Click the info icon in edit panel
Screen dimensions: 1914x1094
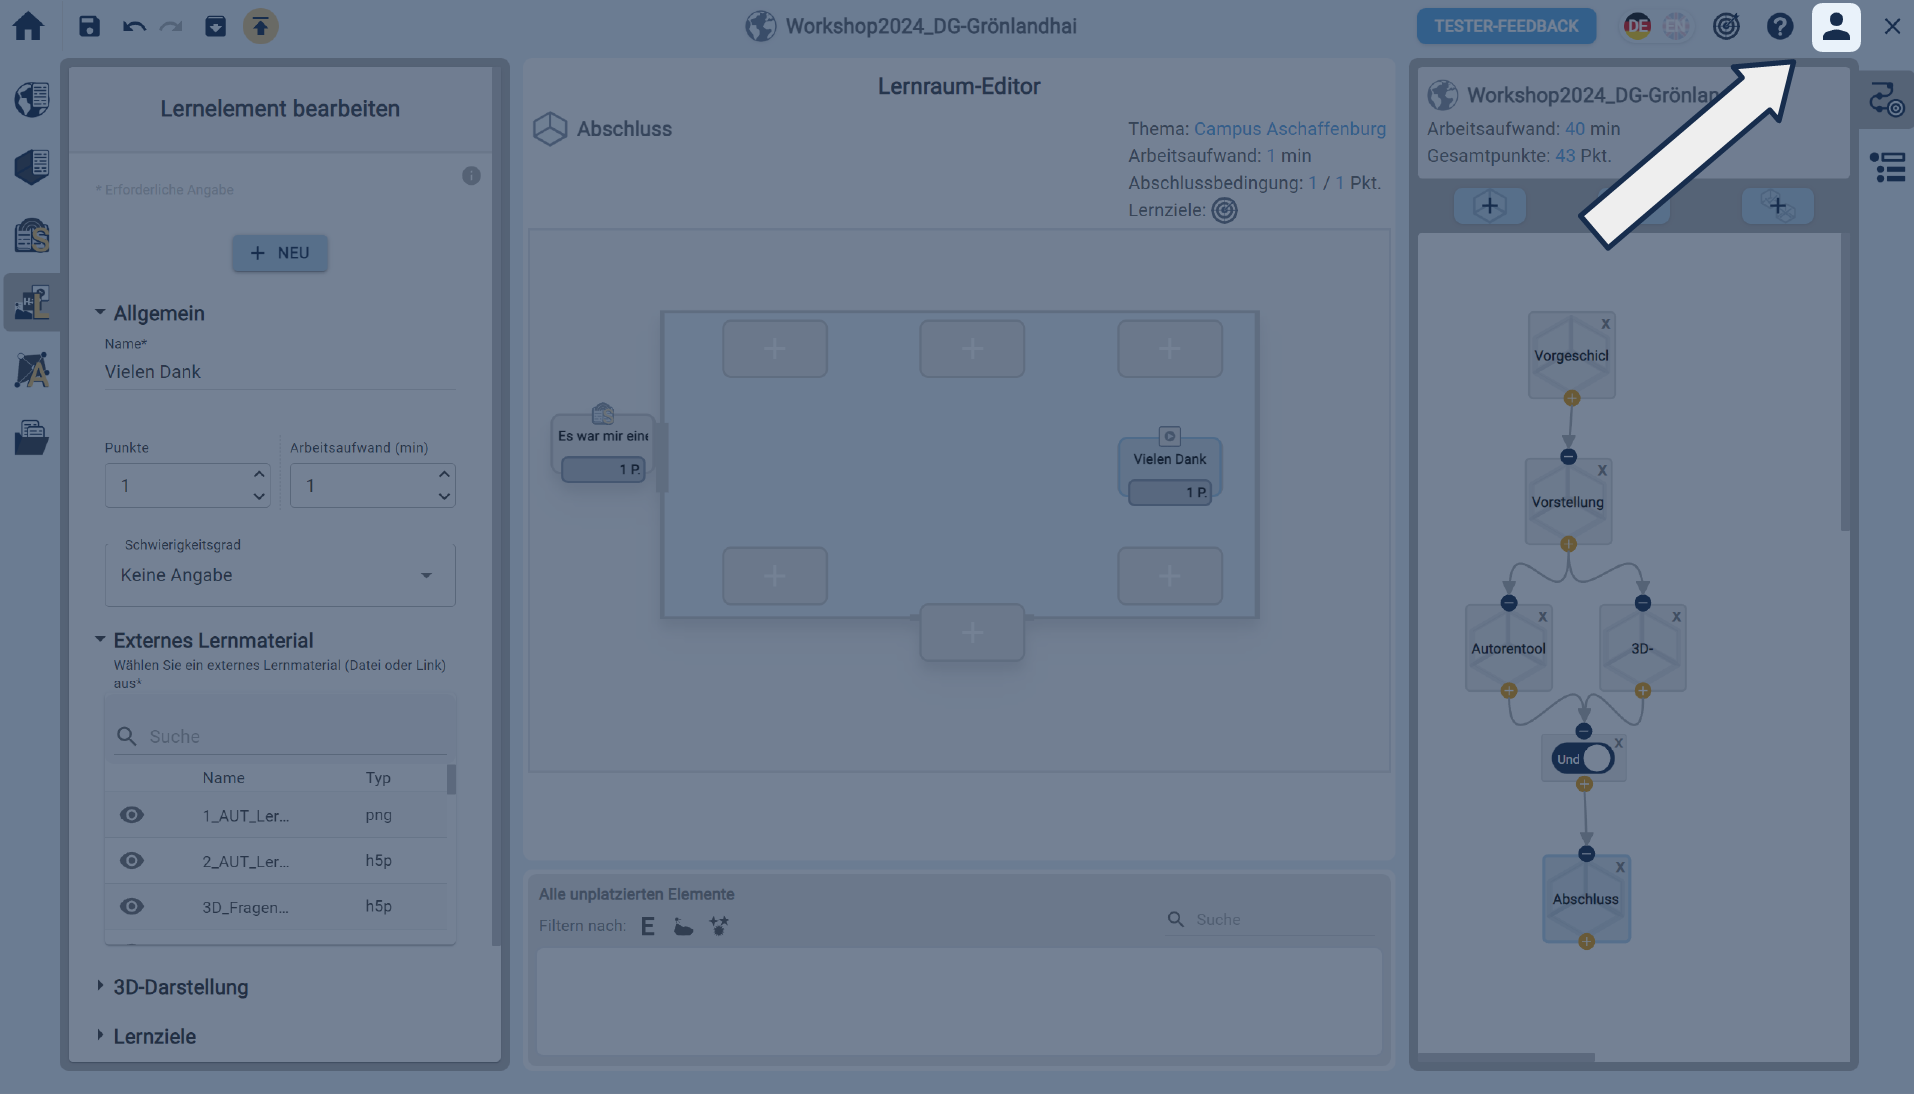click(x=471, y=176)
